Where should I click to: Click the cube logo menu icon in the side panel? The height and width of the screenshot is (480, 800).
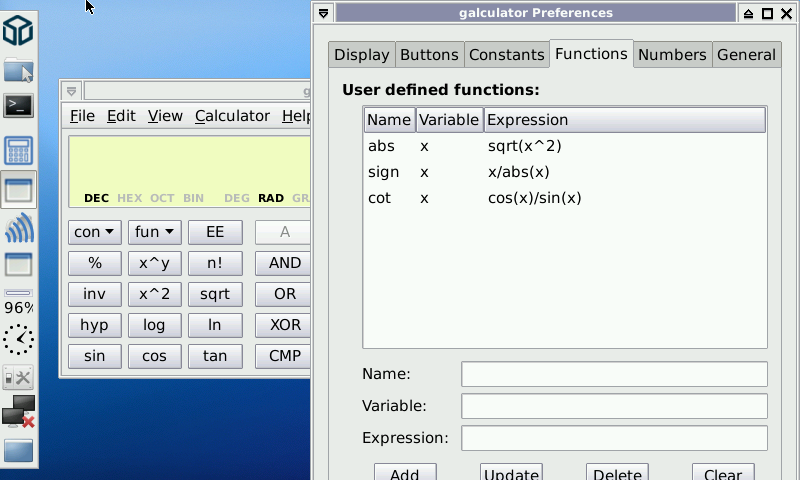18,30
